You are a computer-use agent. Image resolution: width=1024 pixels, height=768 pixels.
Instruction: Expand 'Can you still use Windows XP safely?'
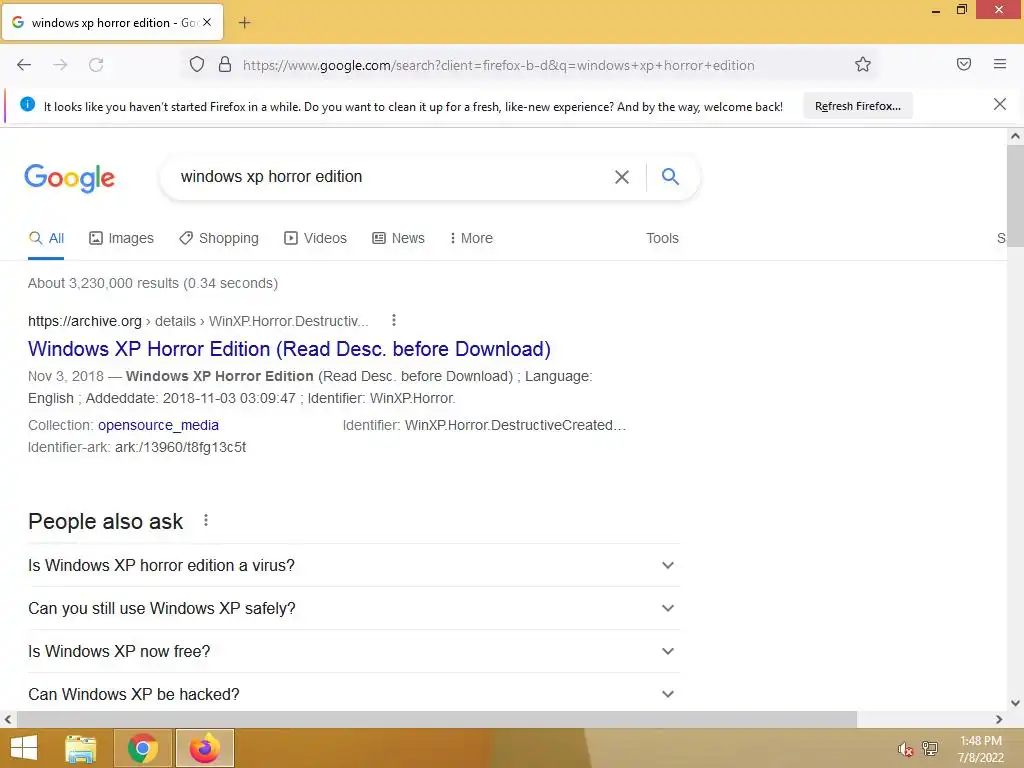coord(353,608)
